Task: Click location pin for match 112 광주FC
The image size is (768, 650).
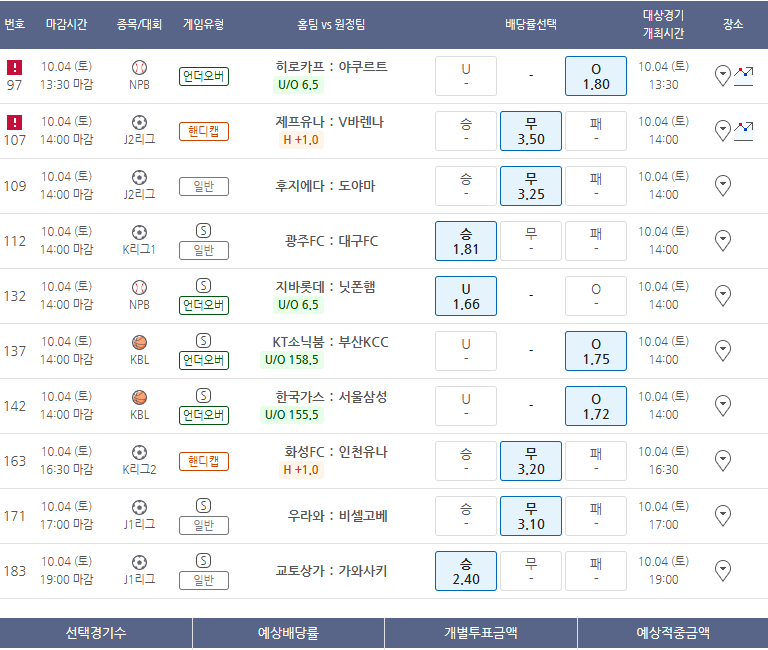Action: tap(724, 240)
